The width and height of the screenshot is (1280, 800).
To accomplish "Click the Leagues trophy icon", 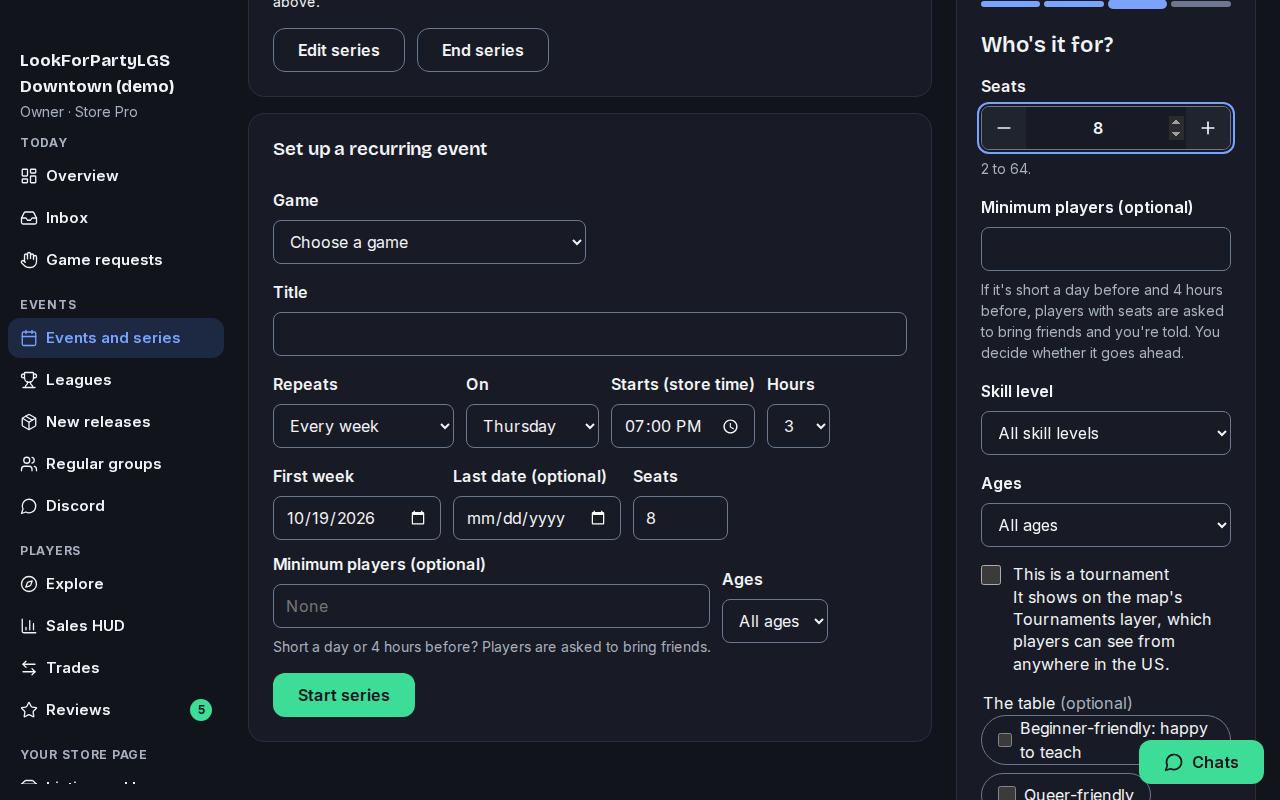I will coord(29,380).
